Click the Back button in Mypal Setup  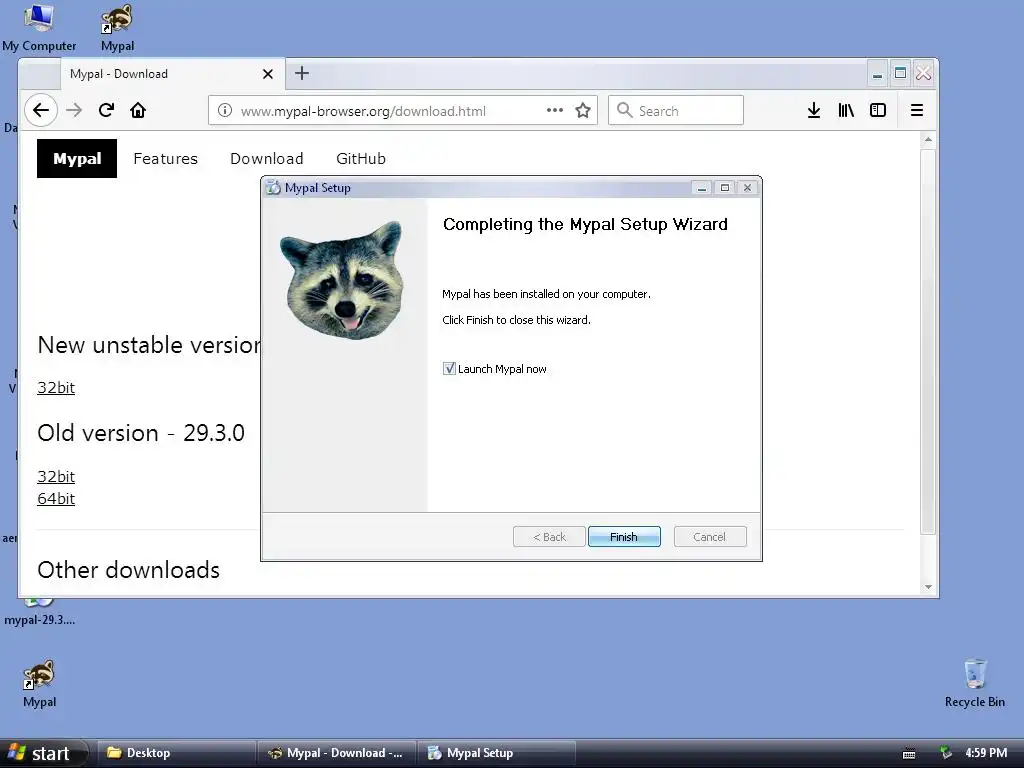coord(549,537)
